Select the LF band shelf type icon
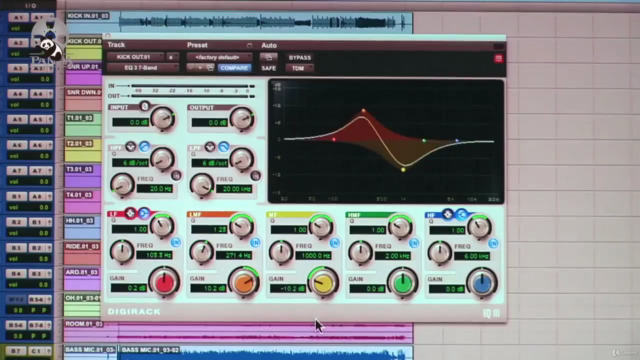The image size is (640, 360). pyautogui.click(x=144, y=213)
